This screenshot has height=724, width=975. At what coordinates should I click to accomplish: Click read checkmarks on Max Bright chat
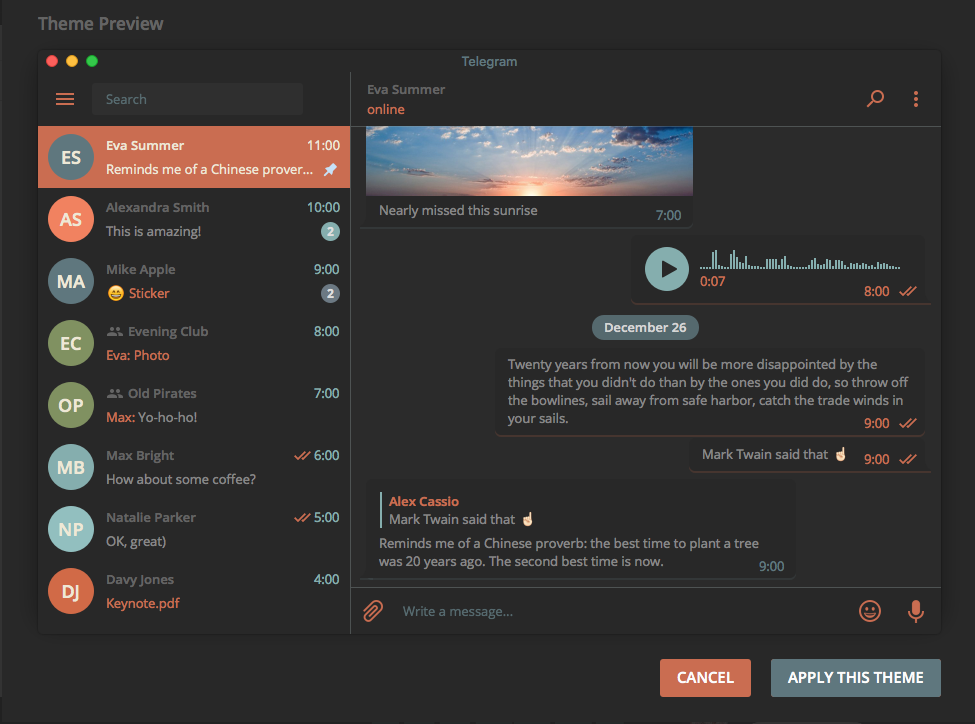click(302, 455)
